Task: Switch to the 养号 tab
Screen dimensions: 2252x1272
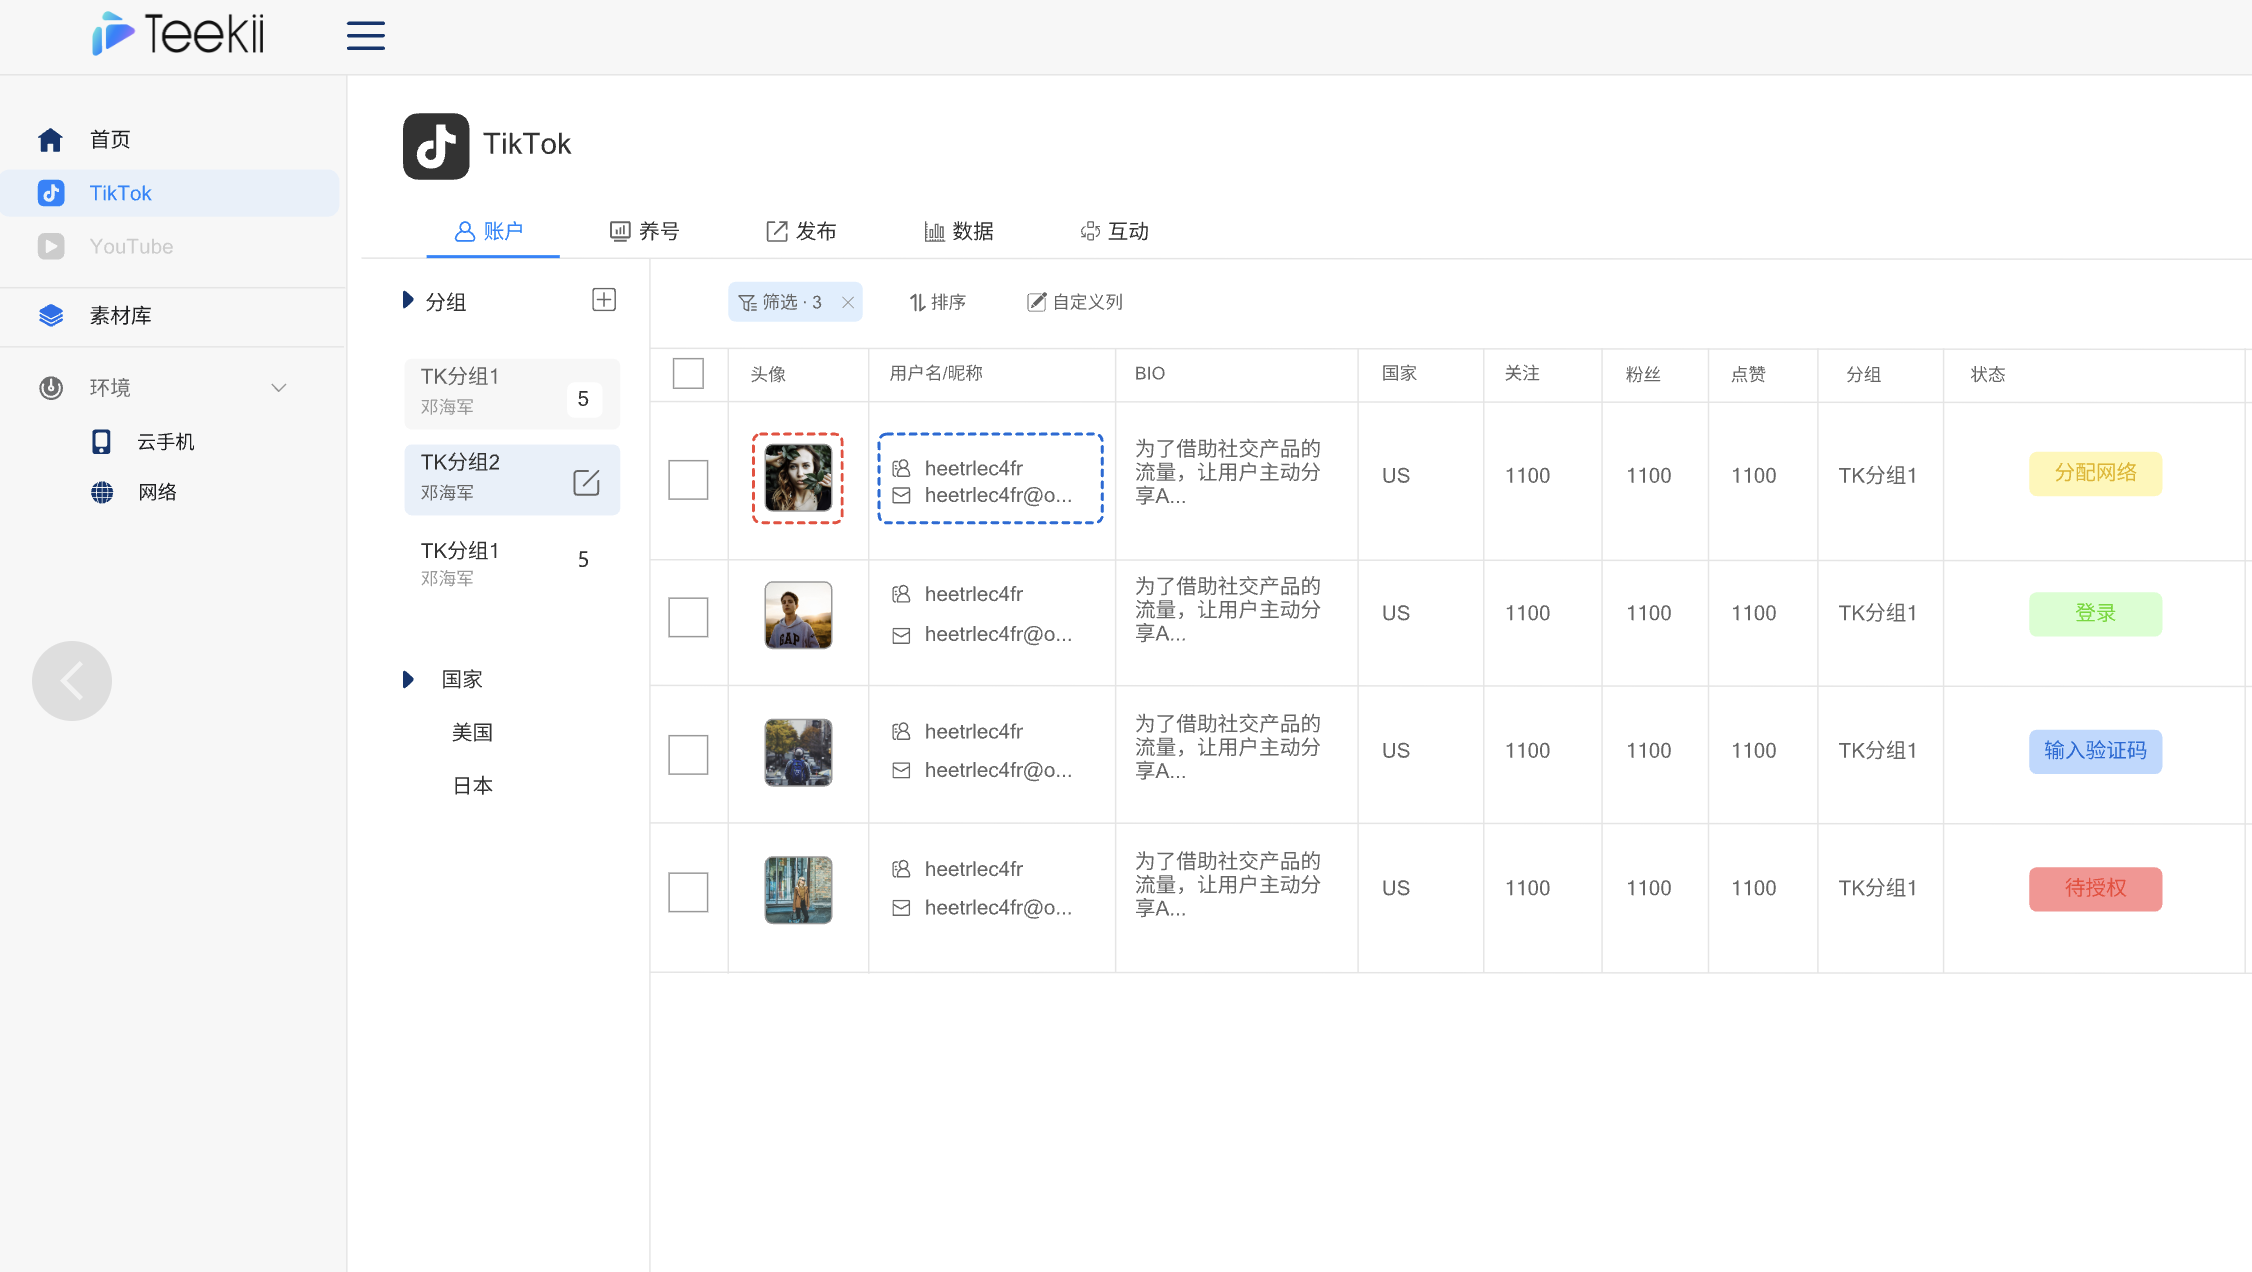Action: coord(645,232)
